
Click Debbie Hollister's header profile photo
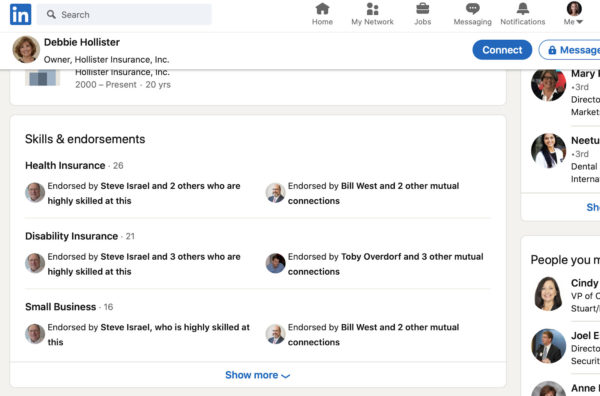pos(26,50)
